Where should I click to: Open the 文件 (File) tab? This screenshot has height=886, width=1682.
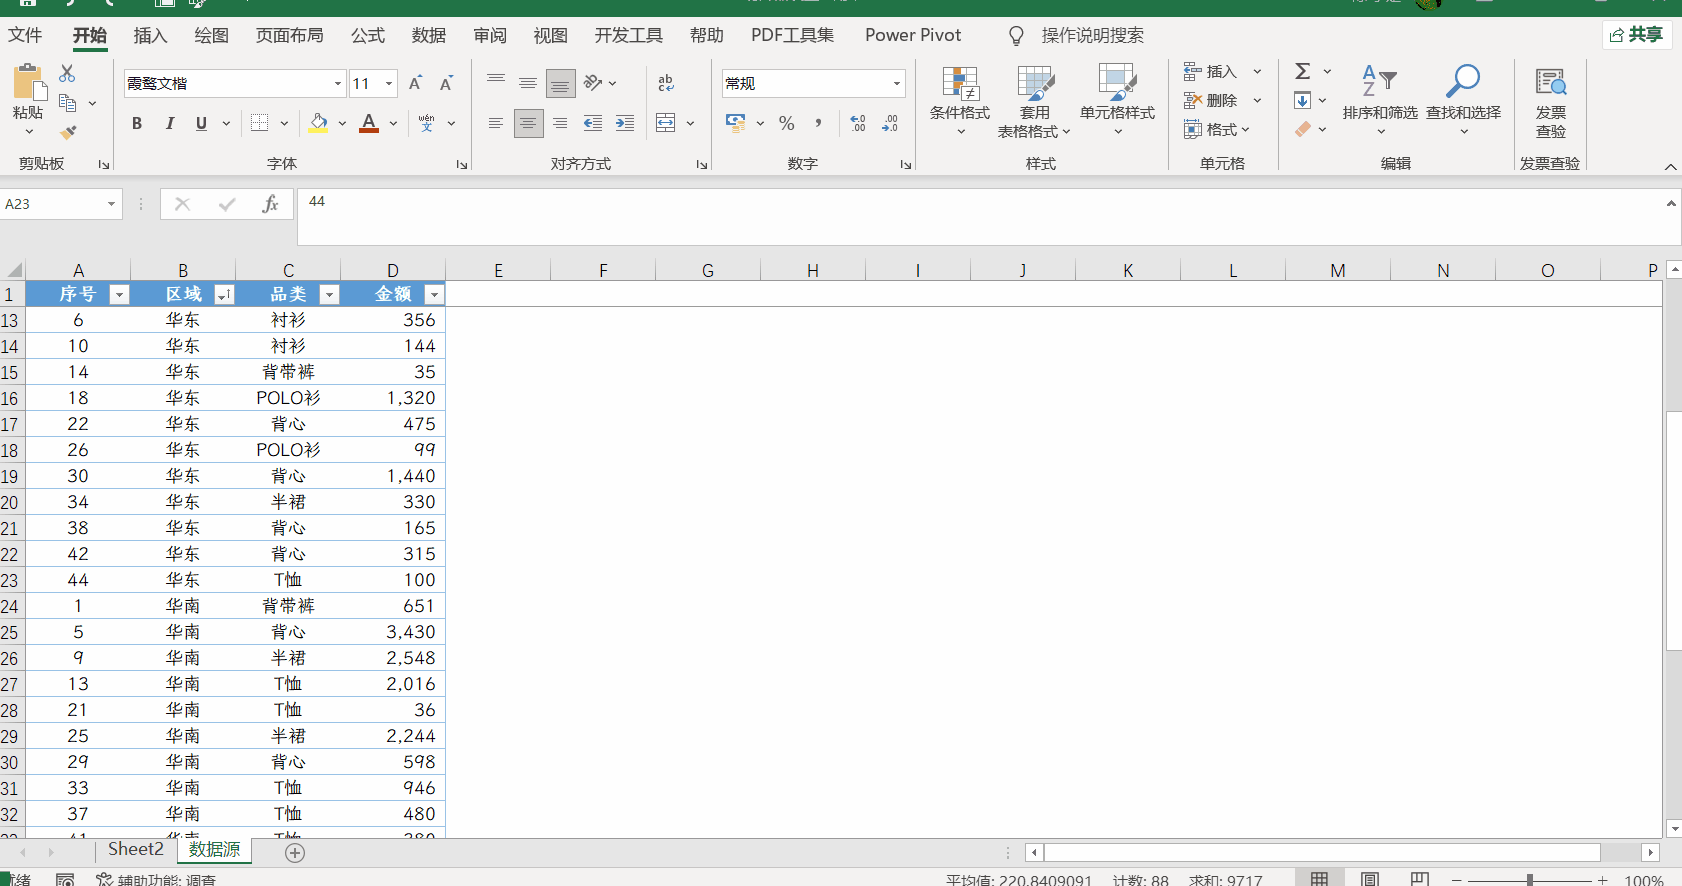(x=25, y=36)
